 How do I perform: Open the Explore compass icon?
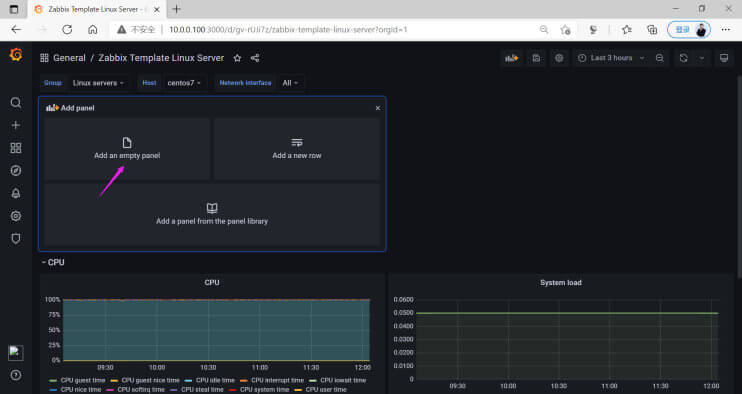(x=16, y=171)
